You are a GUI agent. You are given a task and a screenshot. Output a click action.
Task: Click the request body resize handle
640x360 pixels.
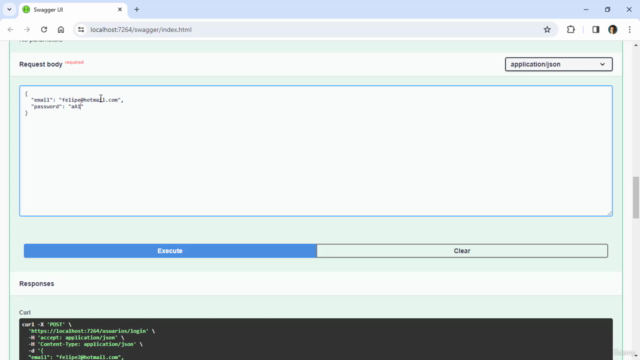point(609,213)
